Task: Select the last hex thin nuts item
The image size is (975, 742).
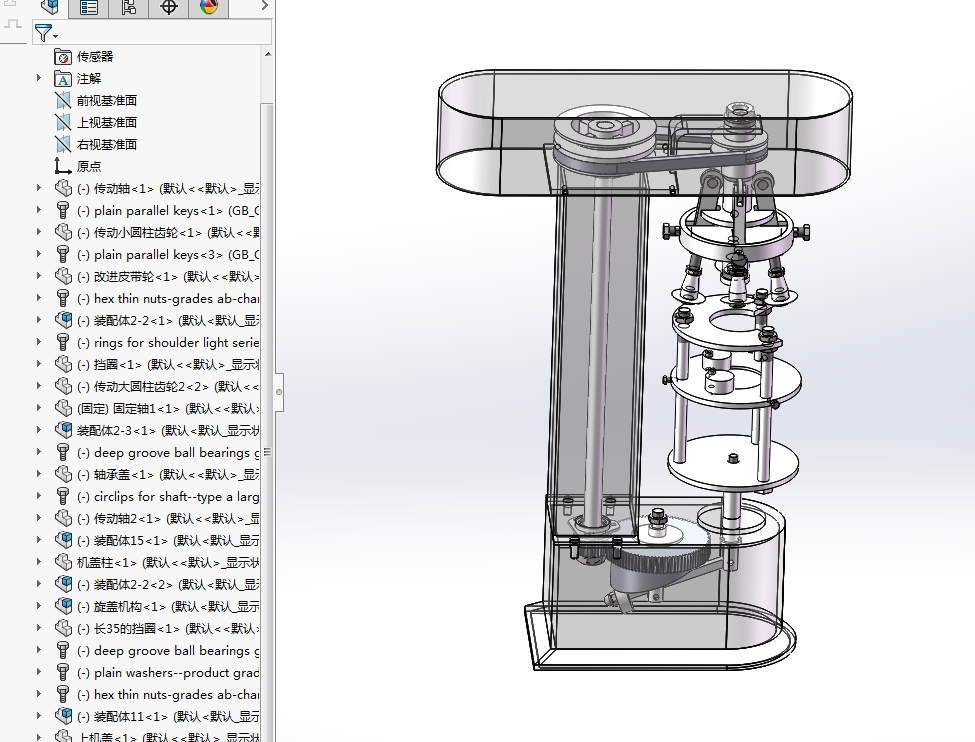Action: tap(167, 695)
